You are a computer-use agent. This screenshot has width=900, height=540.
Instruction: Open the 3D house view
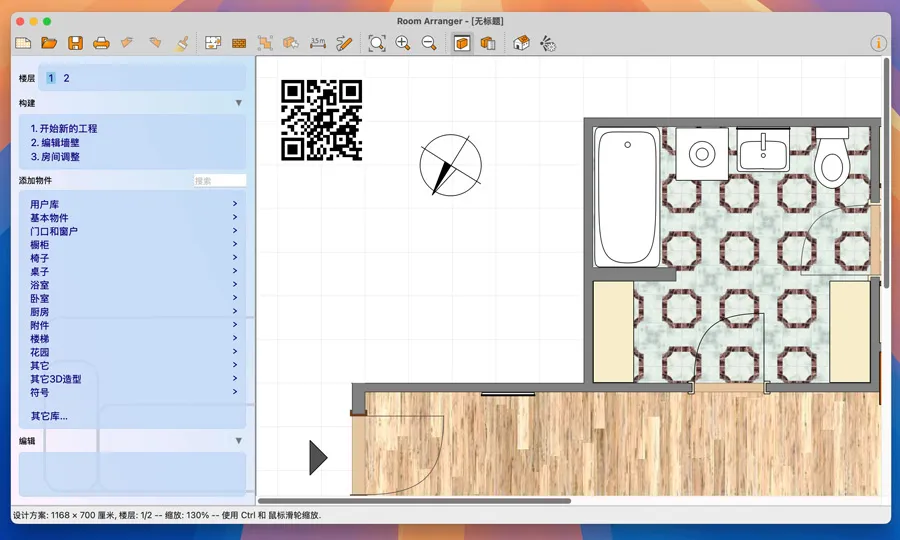tap(521, 43)
